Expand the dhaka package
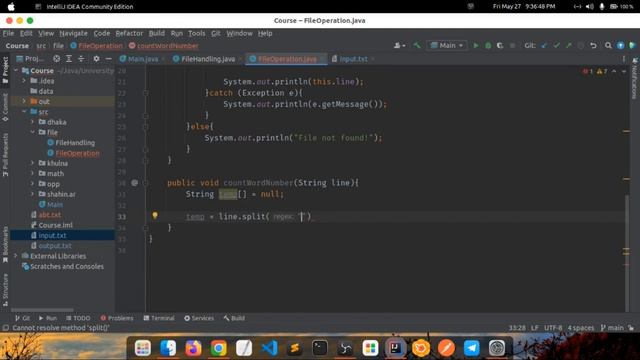 pos(32,122)
